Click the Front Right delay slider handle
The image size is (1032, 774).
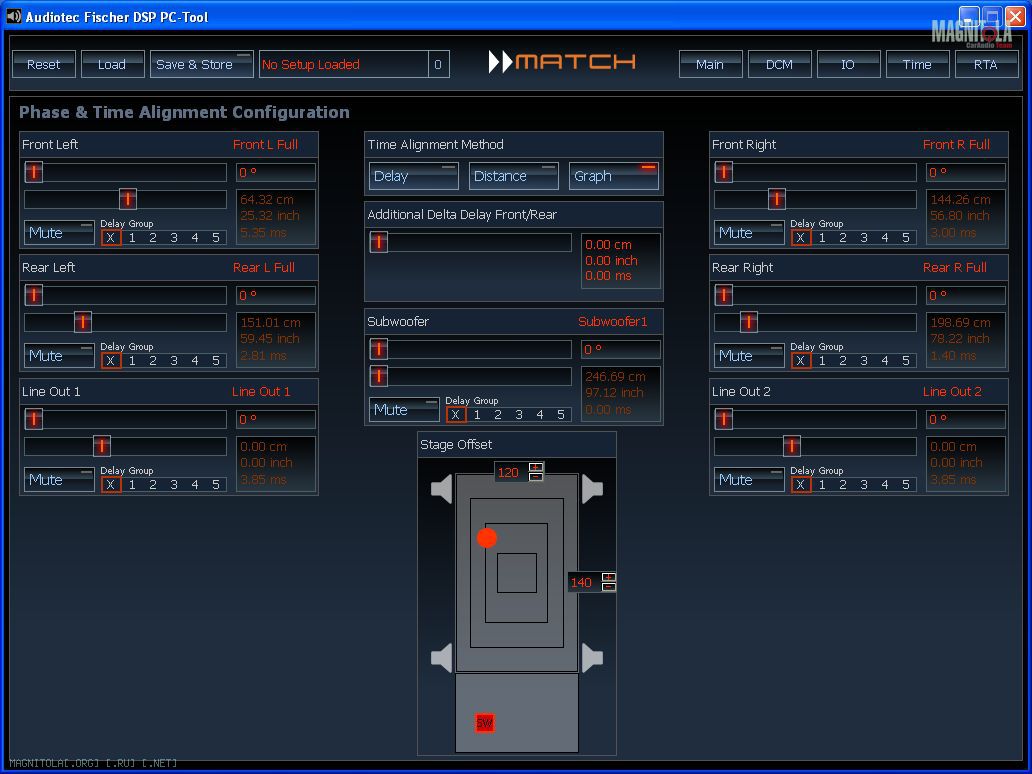(777, 199)
